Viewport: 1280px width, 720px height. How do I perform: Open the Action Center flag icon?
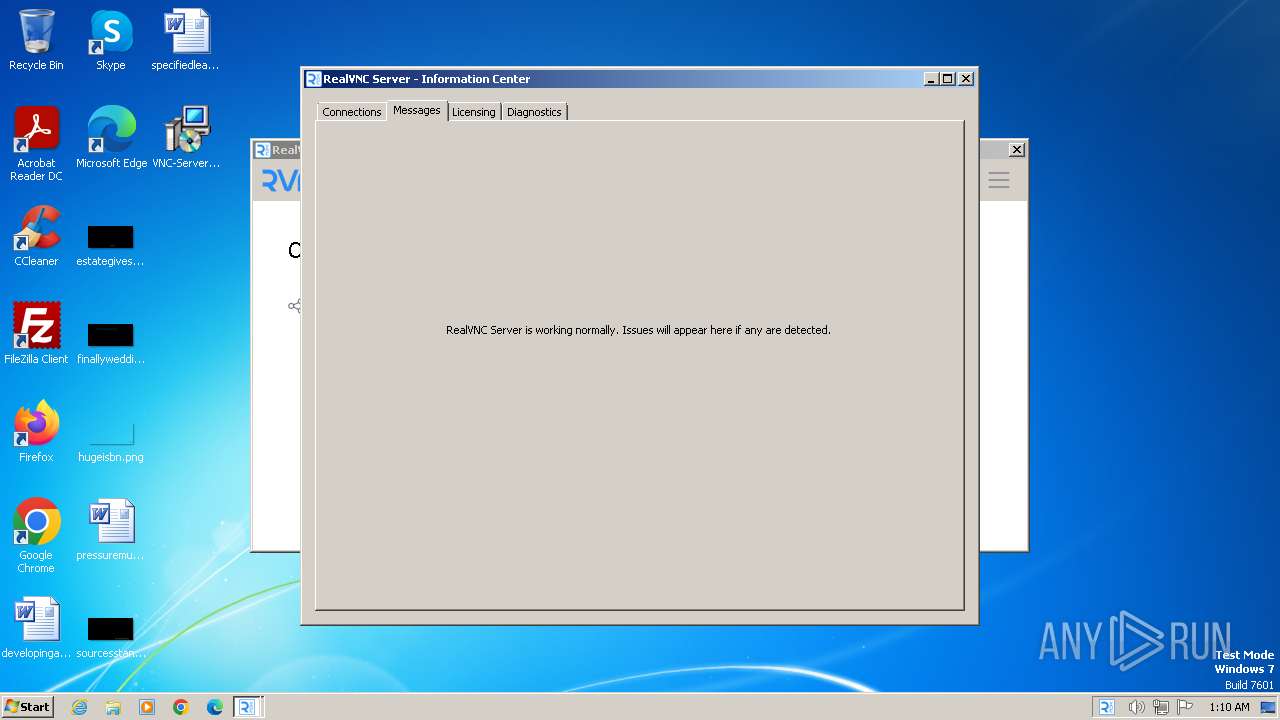point(1185,707)
